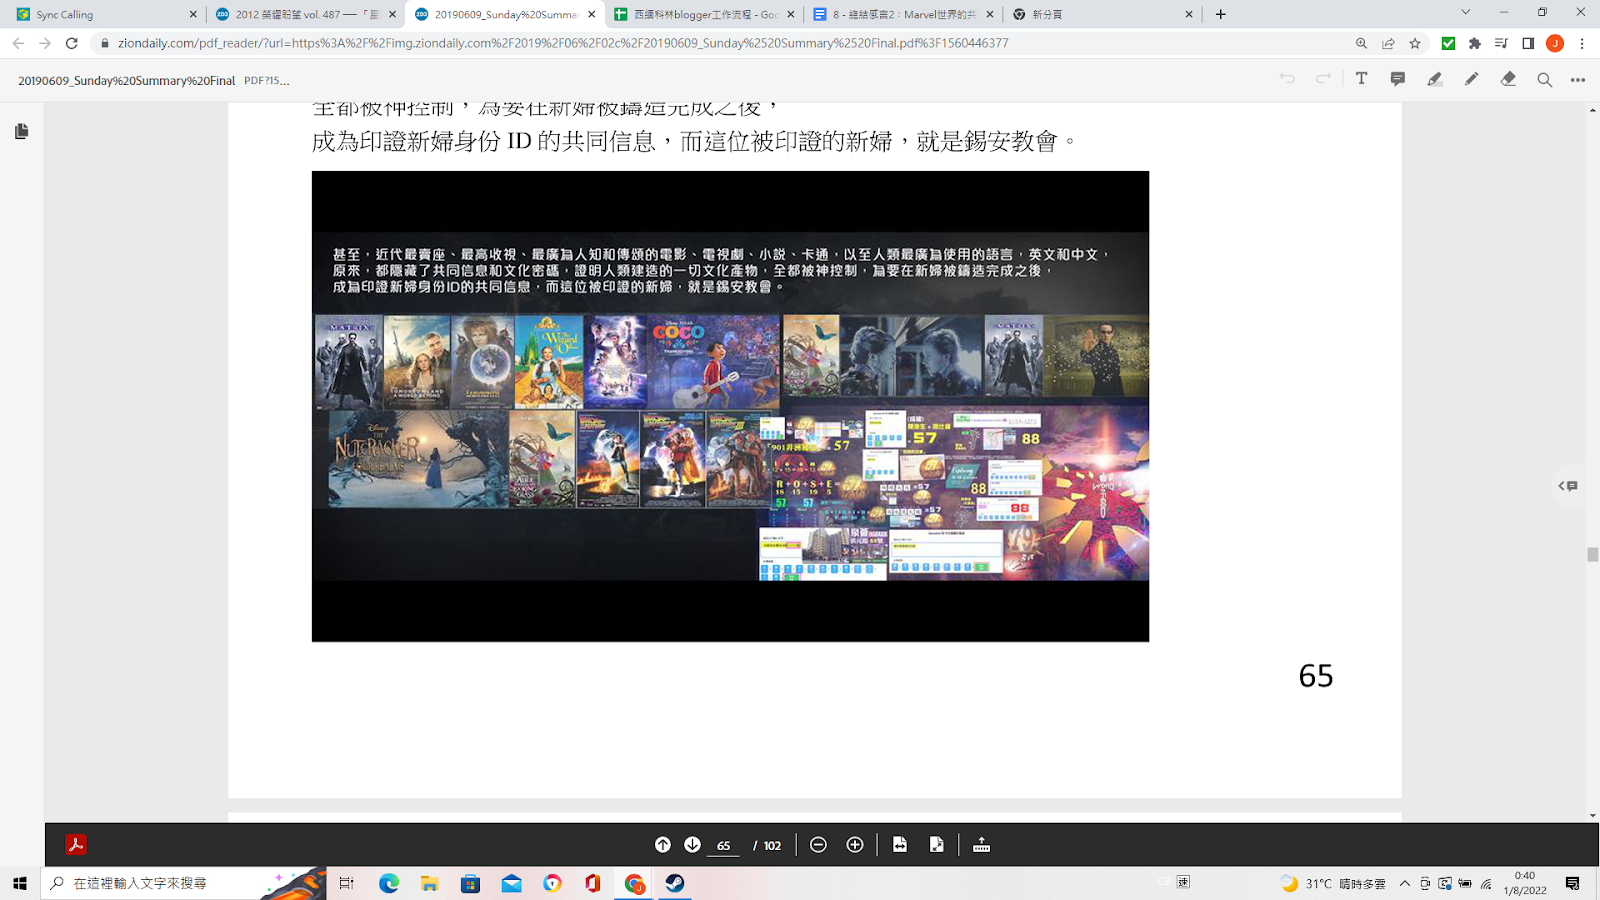Image resolution: width=1600 pixels, height=900 pixels.
Task: Click the Windows taskbar search box
Action: point(183,883)
